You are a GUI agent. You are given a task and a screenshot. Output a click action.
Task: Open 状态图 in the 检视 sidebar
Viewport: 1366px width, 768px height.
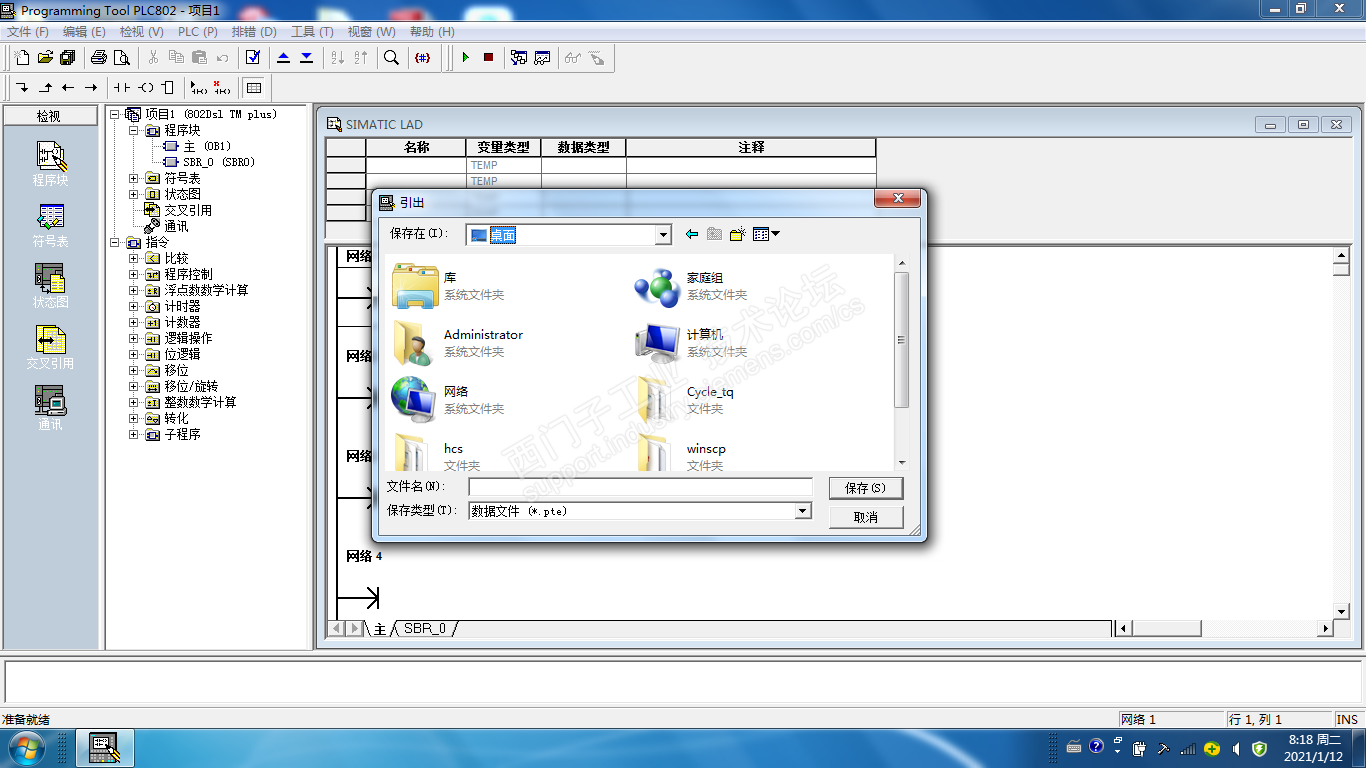coord(50,286)
